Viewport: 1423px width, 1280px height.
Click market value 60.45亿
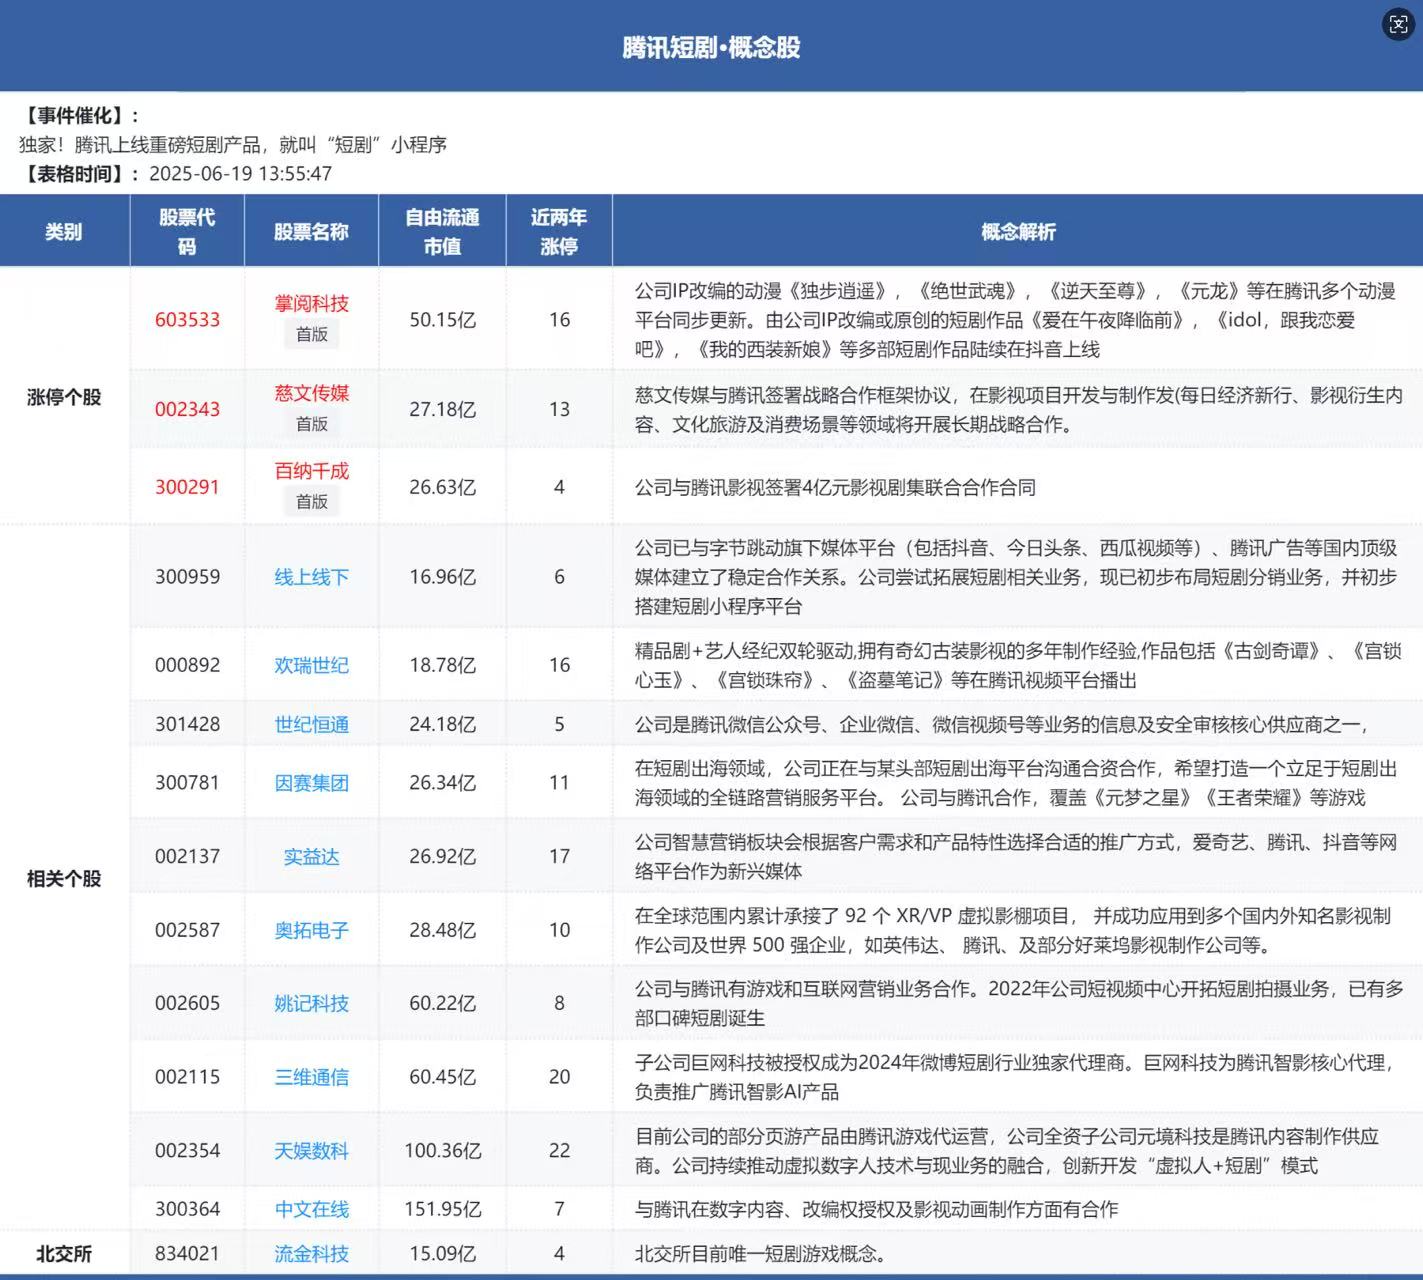click(x=442, y=1077)
